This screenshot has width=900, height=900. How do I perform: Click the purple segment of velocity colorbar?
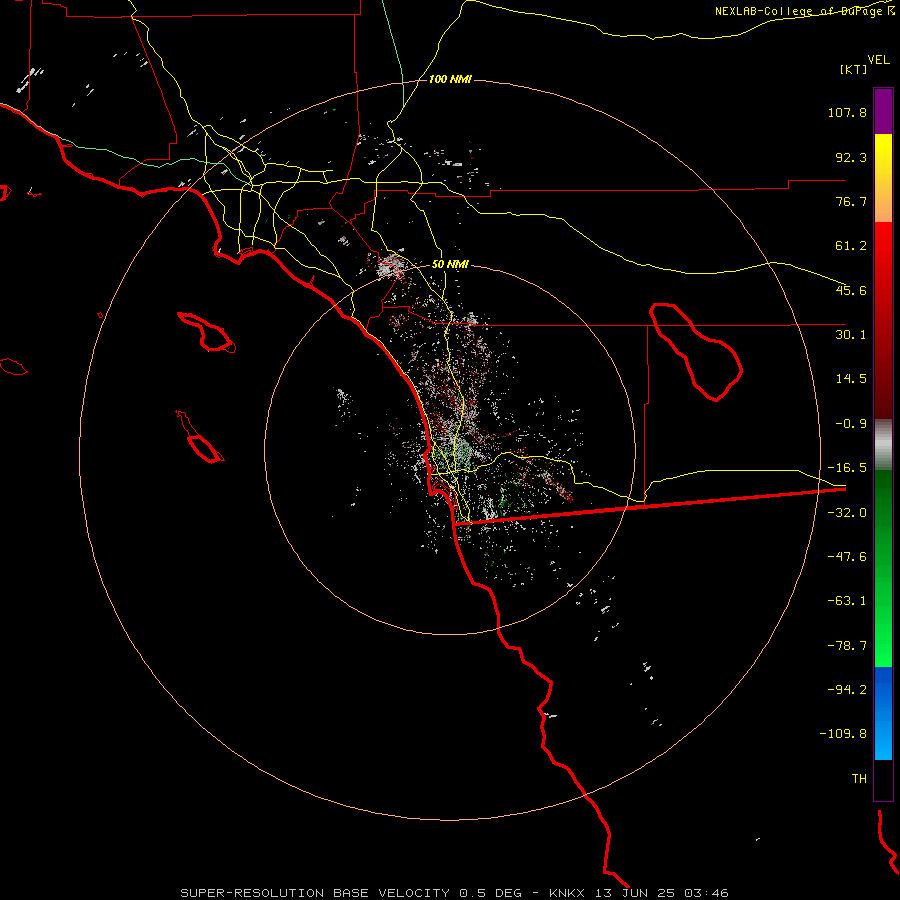pyautogui.click(x=883, y=111)
